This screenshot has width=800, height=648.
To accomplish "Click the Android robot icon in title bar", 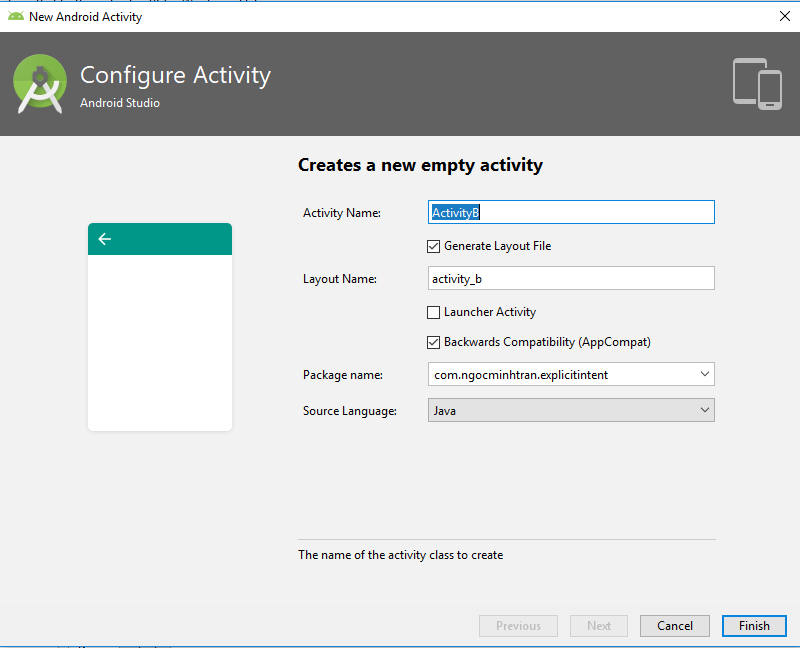I will pos(16,16).
